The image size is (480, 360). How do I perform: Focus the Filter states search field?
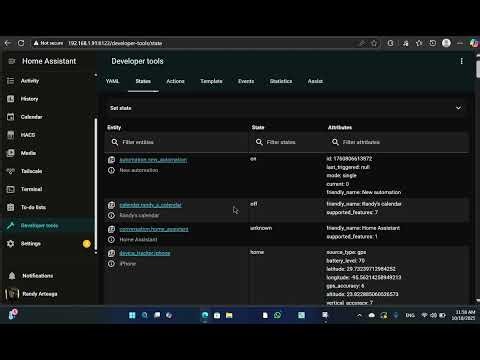(x=287, y=142)
